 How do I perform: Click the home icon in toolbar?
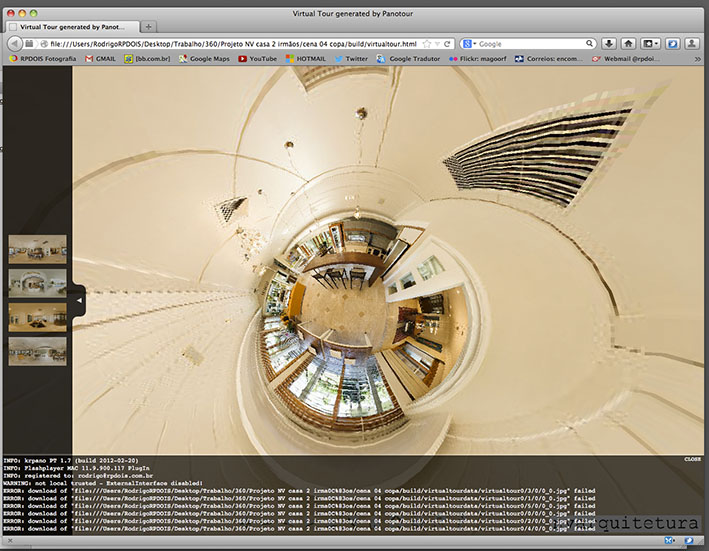click(x=628, y=44)
